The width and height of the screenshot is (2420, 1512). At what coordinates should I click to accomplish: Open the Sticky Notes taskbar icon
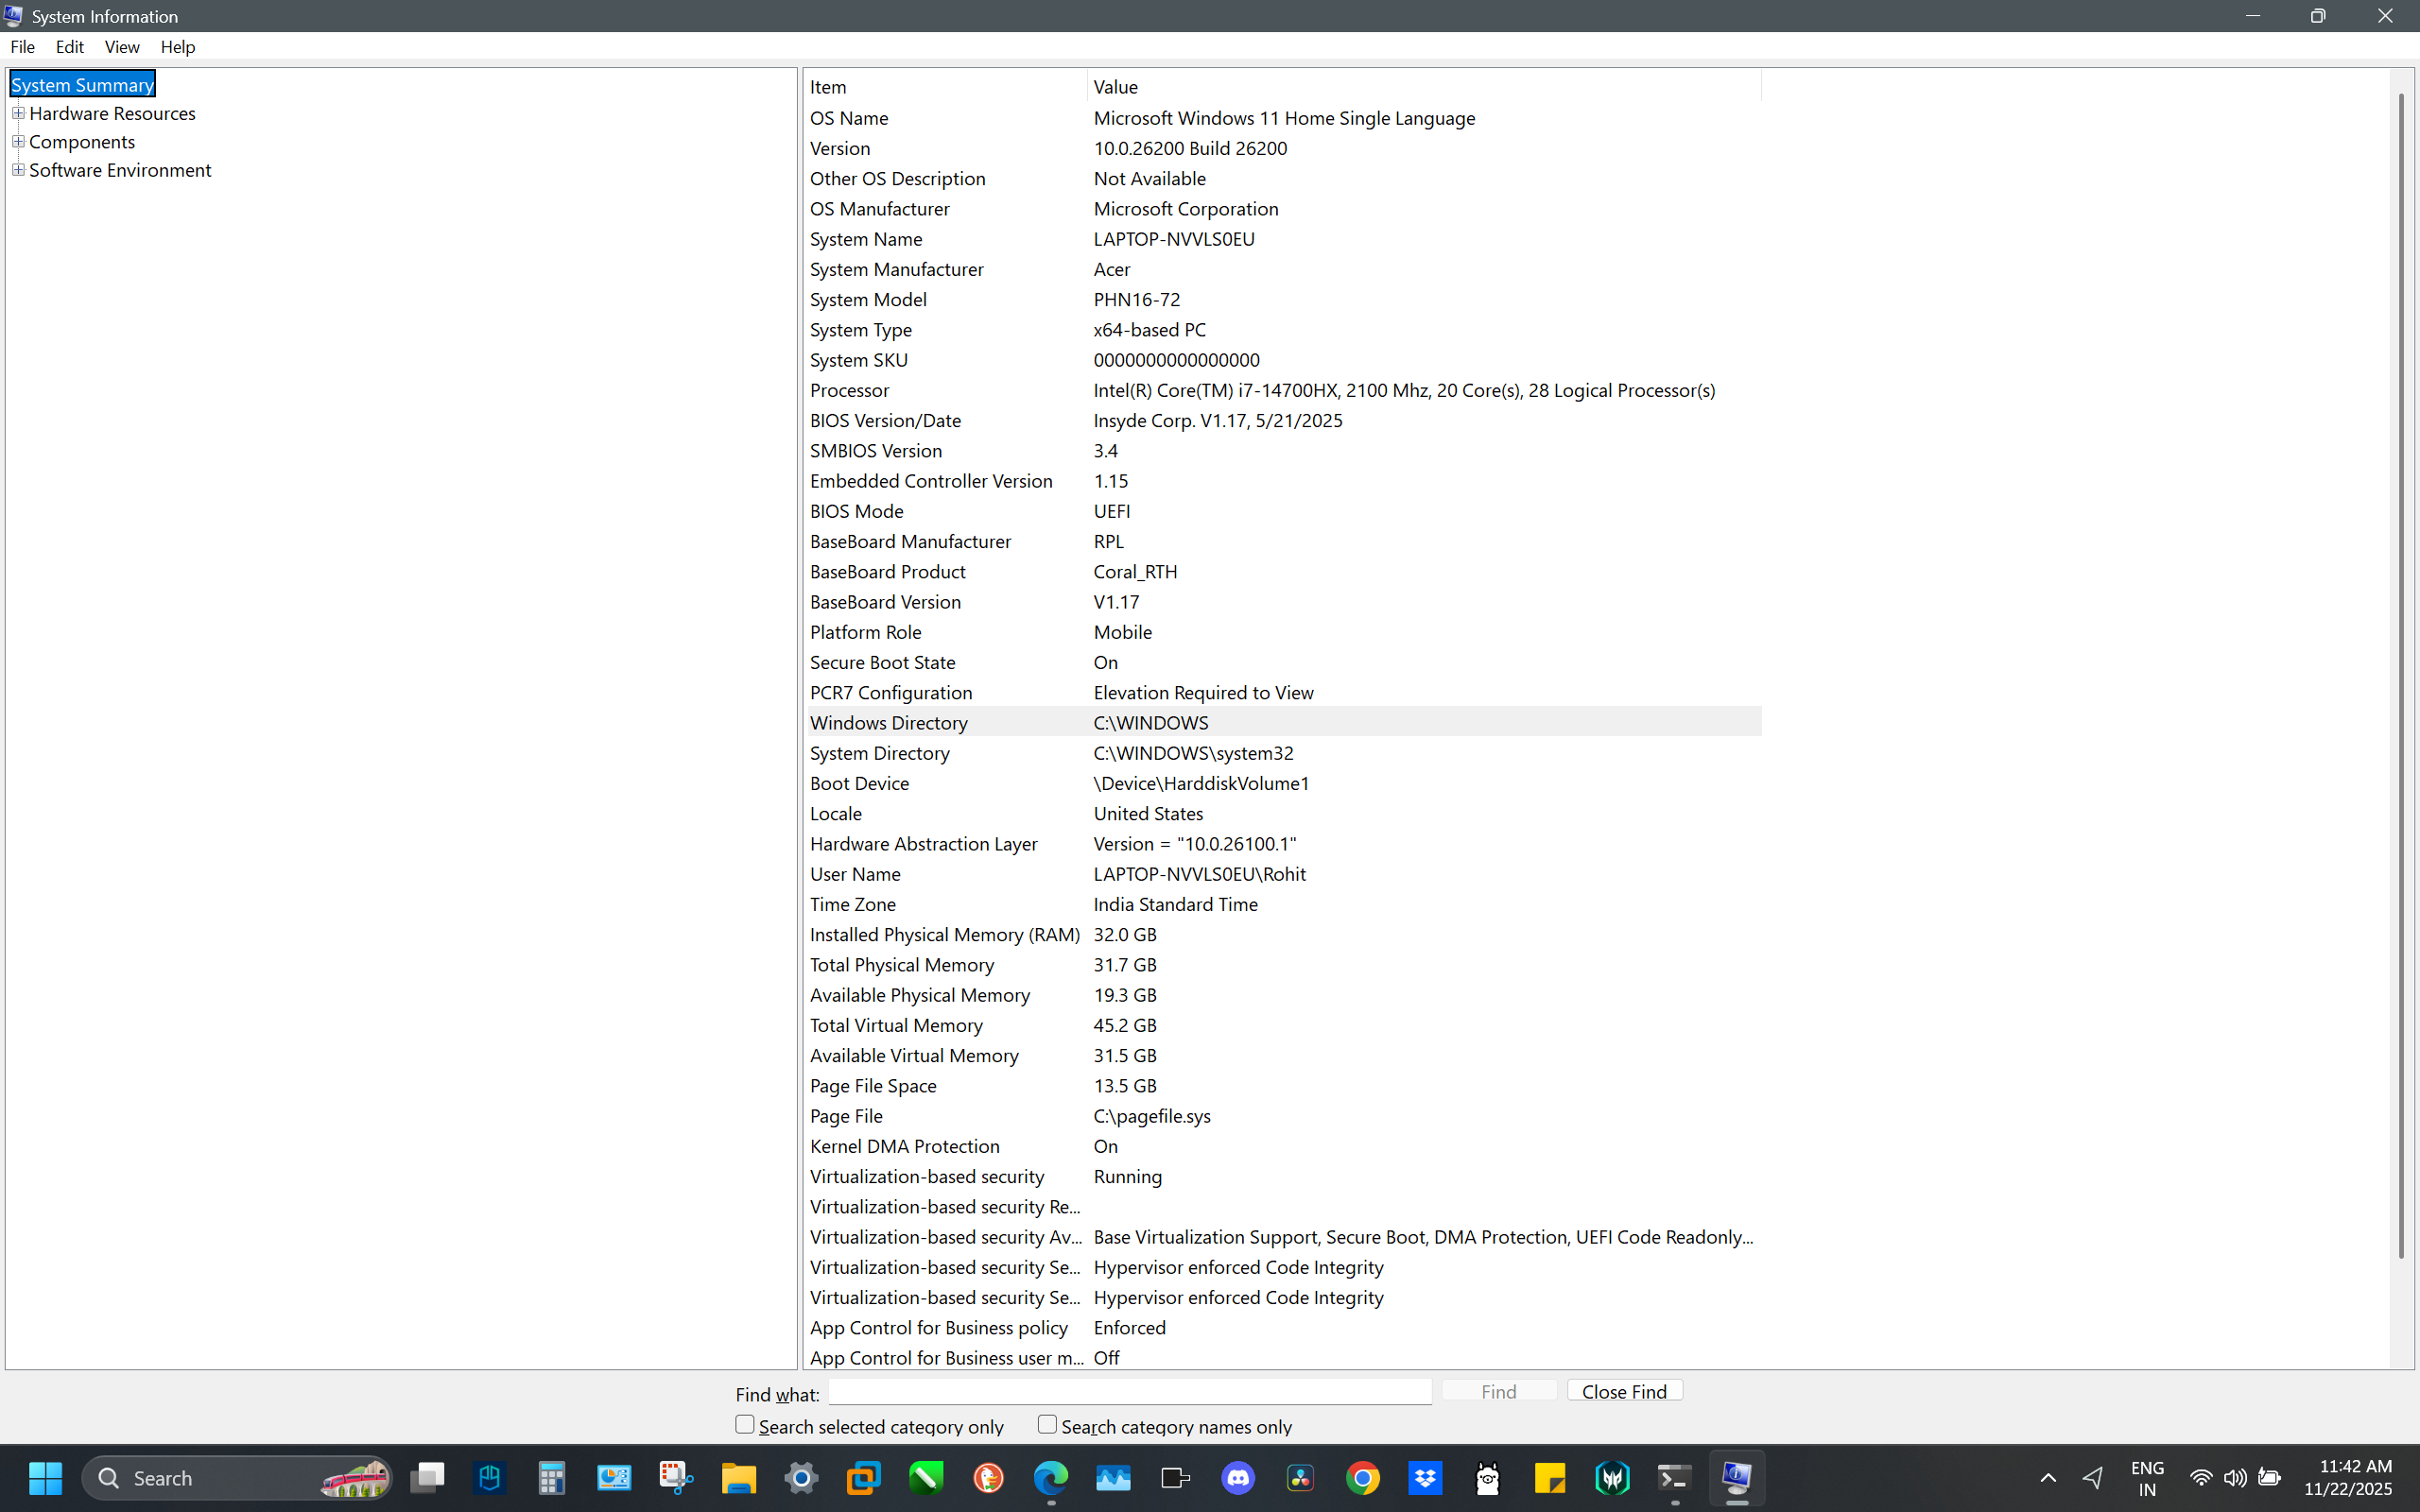pos(1549,1478)
